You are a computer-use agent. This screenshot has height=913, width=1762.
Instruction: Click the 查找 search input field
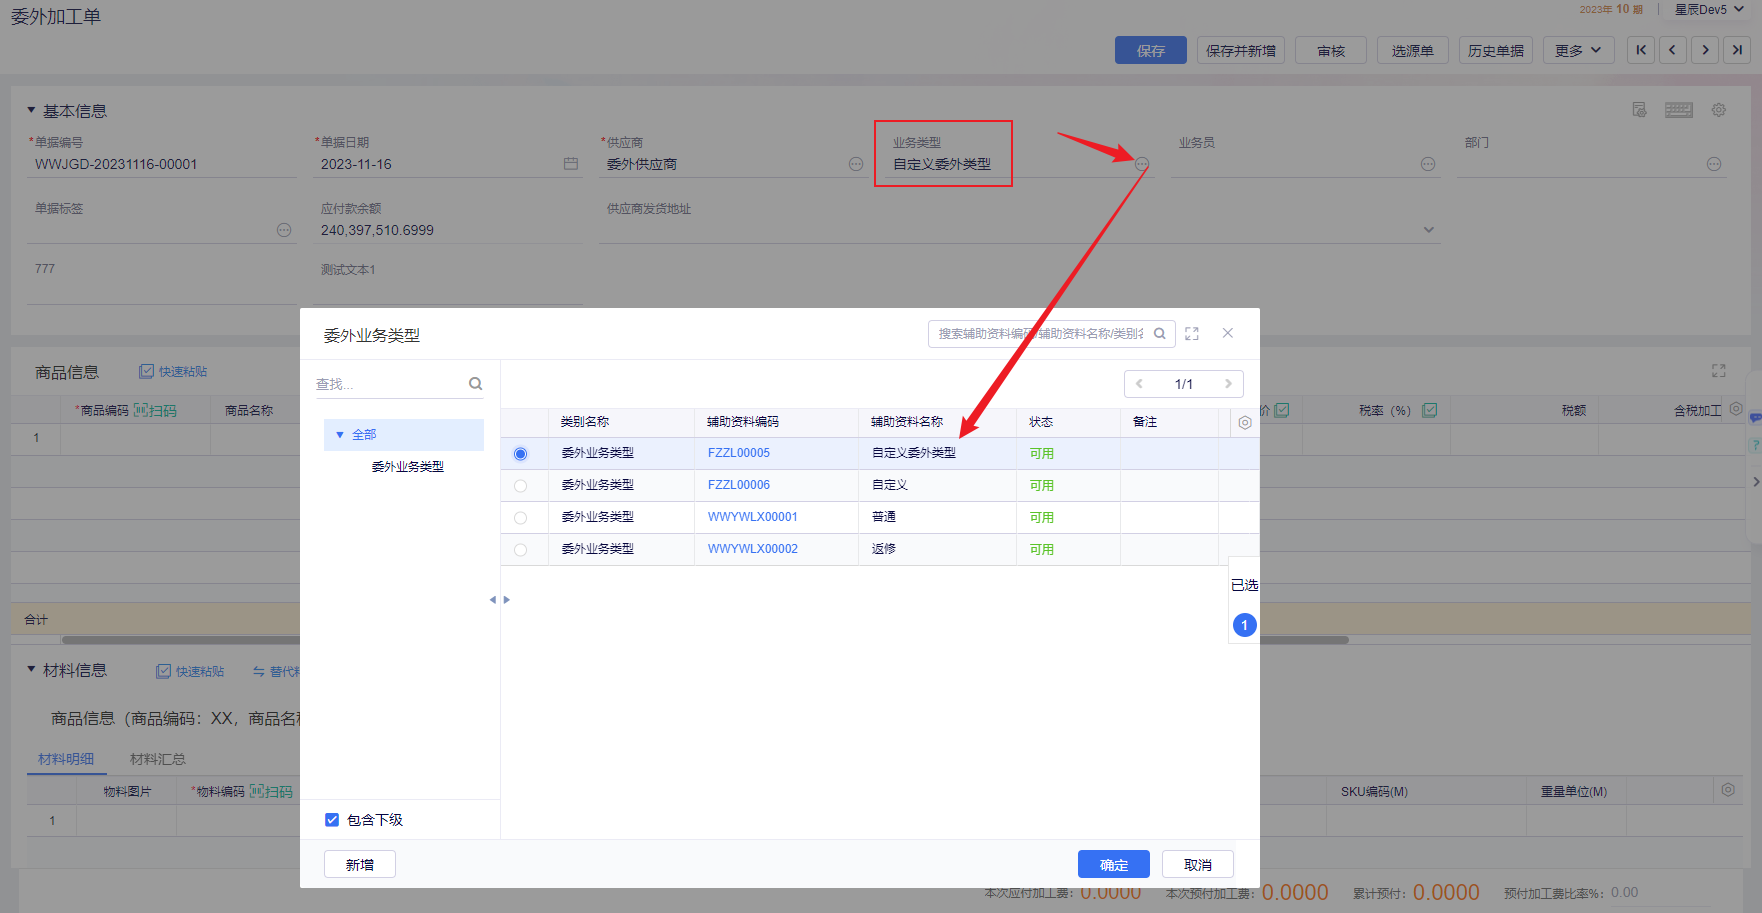[x=390, y=384]
